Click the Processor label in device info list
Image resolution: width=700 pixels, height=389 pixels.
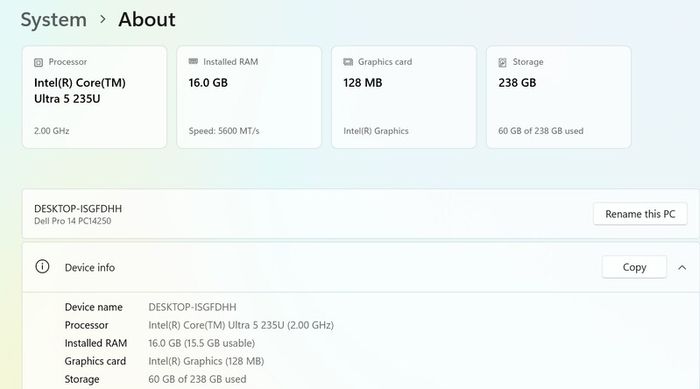[87, 325]
